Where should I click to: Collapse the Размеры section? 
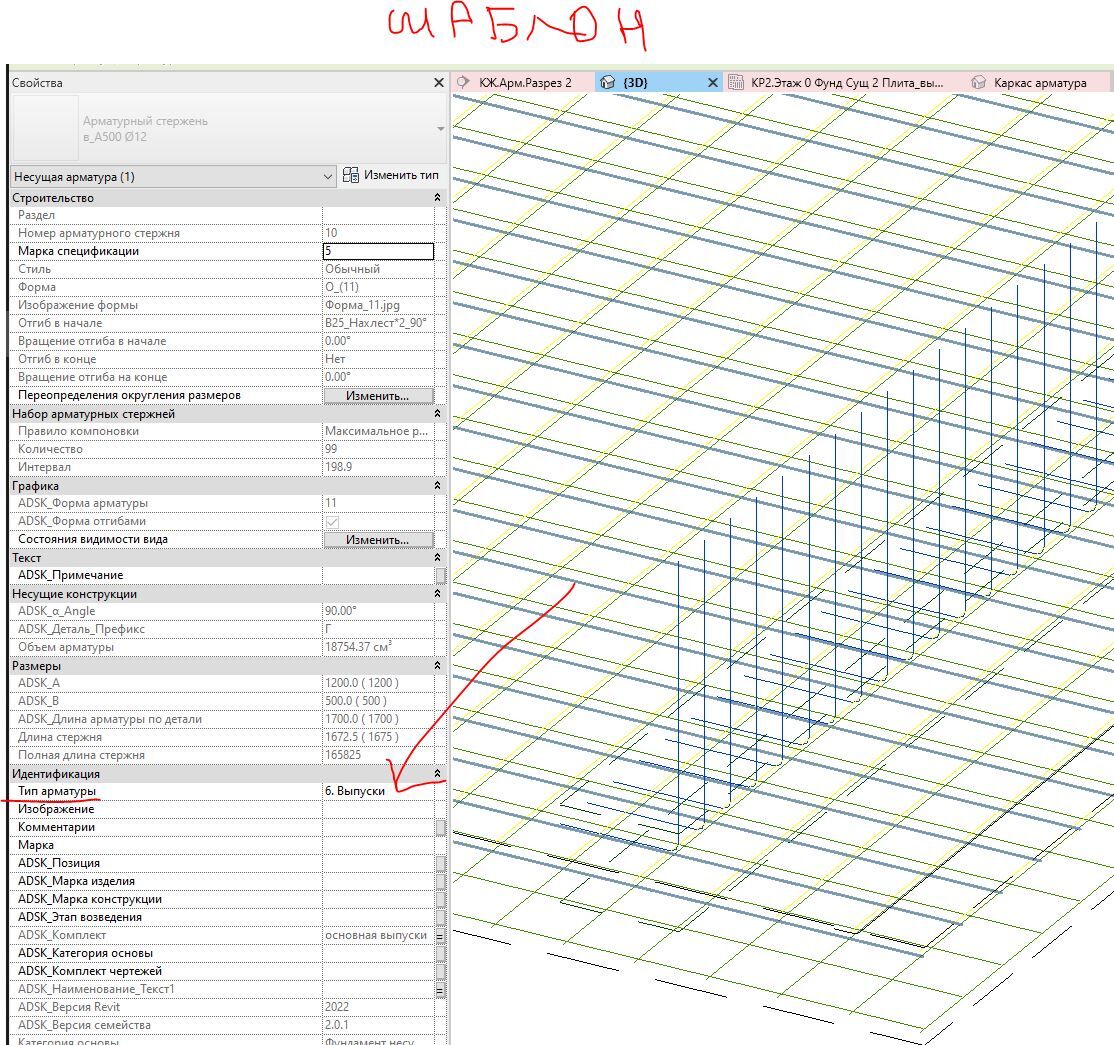click(x=437, y=666)
